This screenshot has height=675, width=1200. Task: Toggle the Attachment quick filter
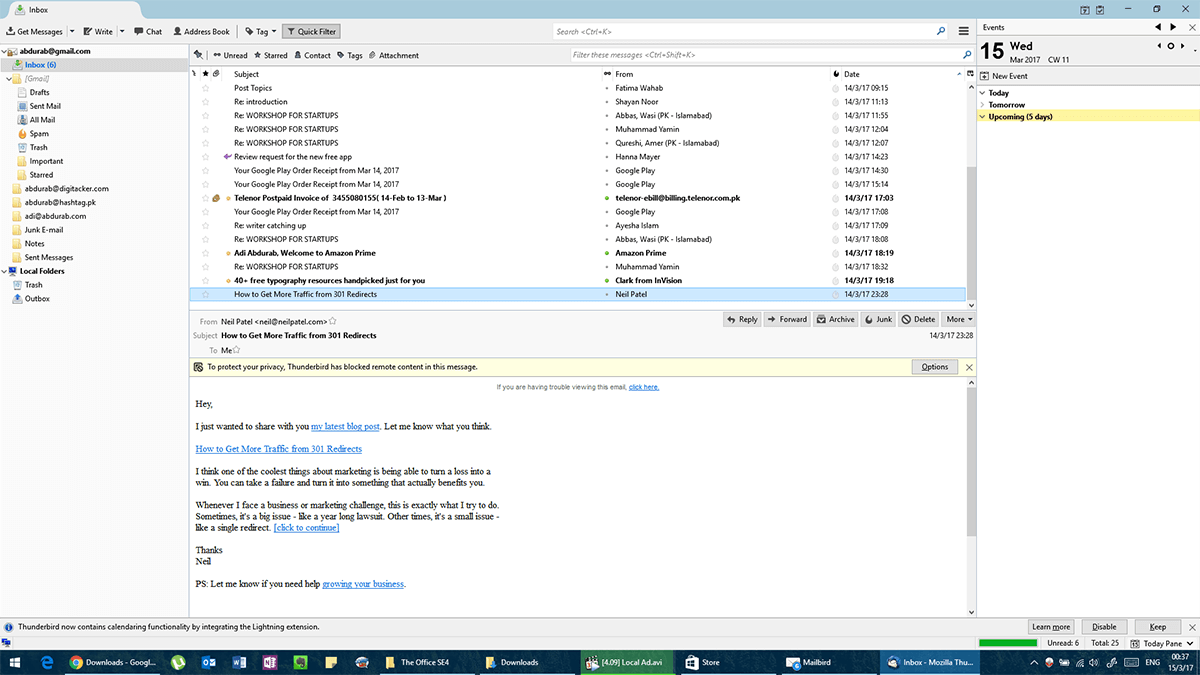393,55
